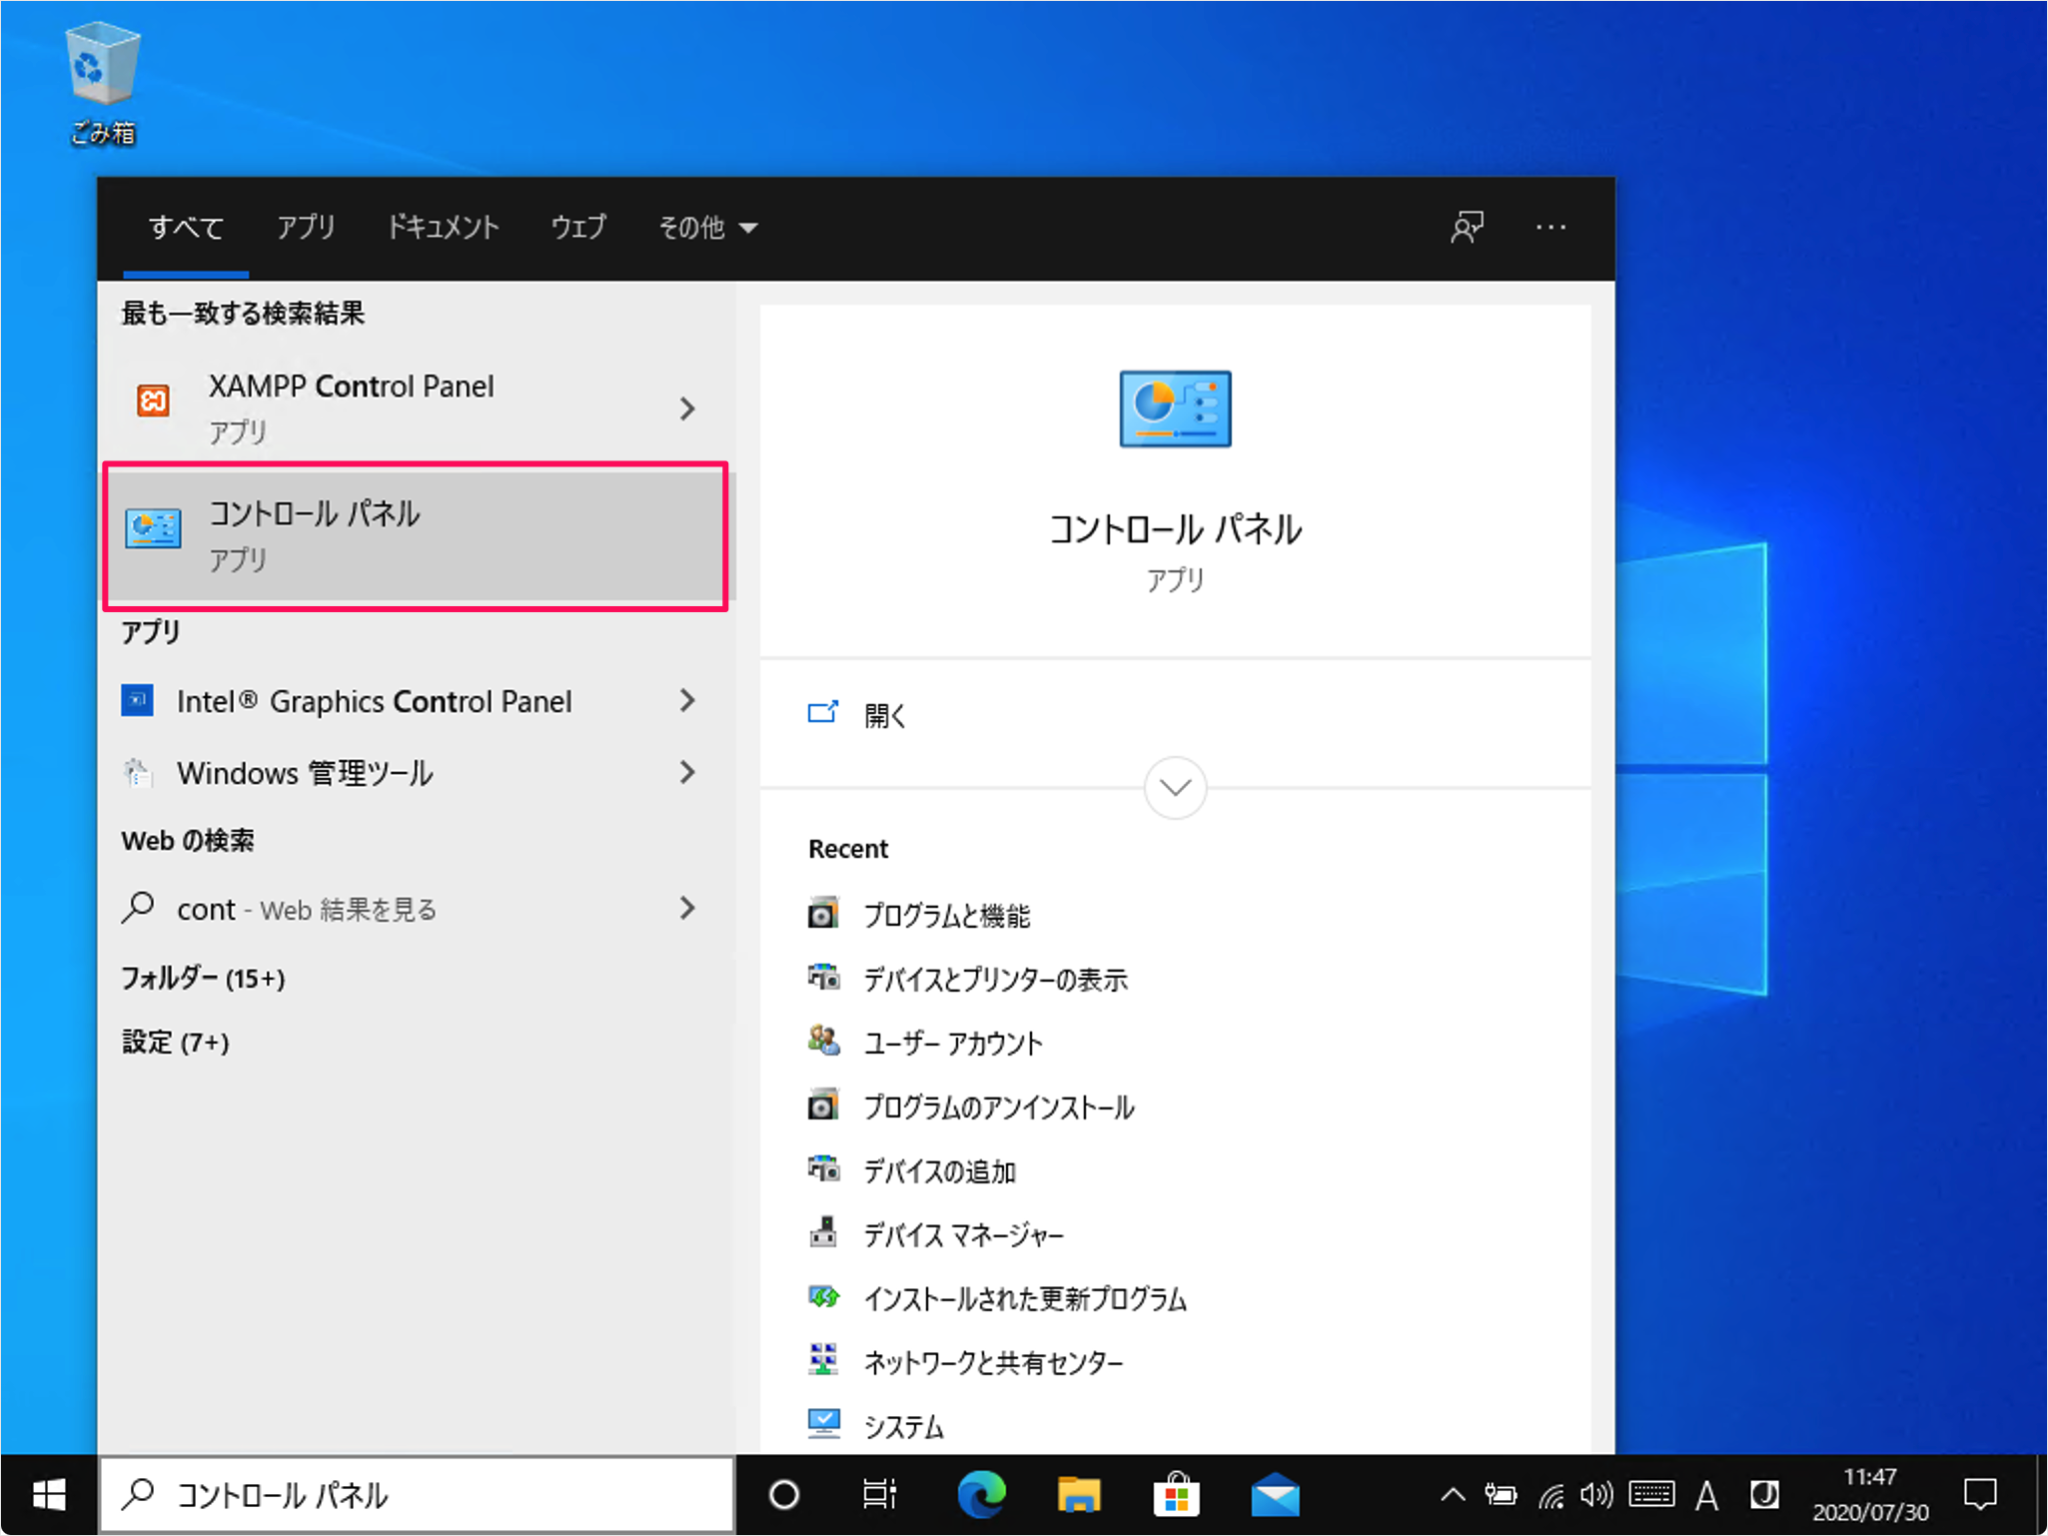Open デバイス マネージャー from Recent list
The width and height of the screenshot is (2048, 1536).
963,1234
